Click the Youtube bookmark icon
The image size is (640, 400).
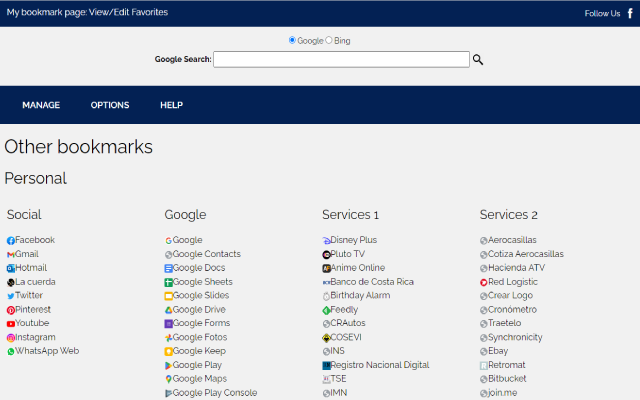click(x=11, y=324)
